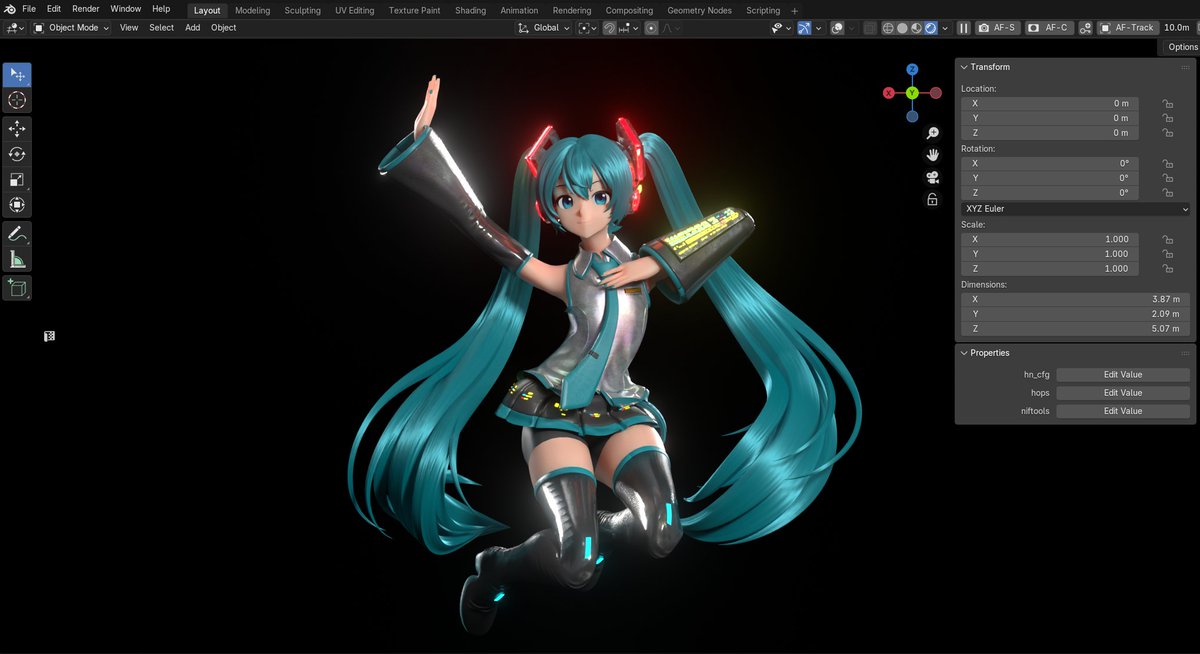
Task: Click the AF-C button
Action: coord(1049,28)
